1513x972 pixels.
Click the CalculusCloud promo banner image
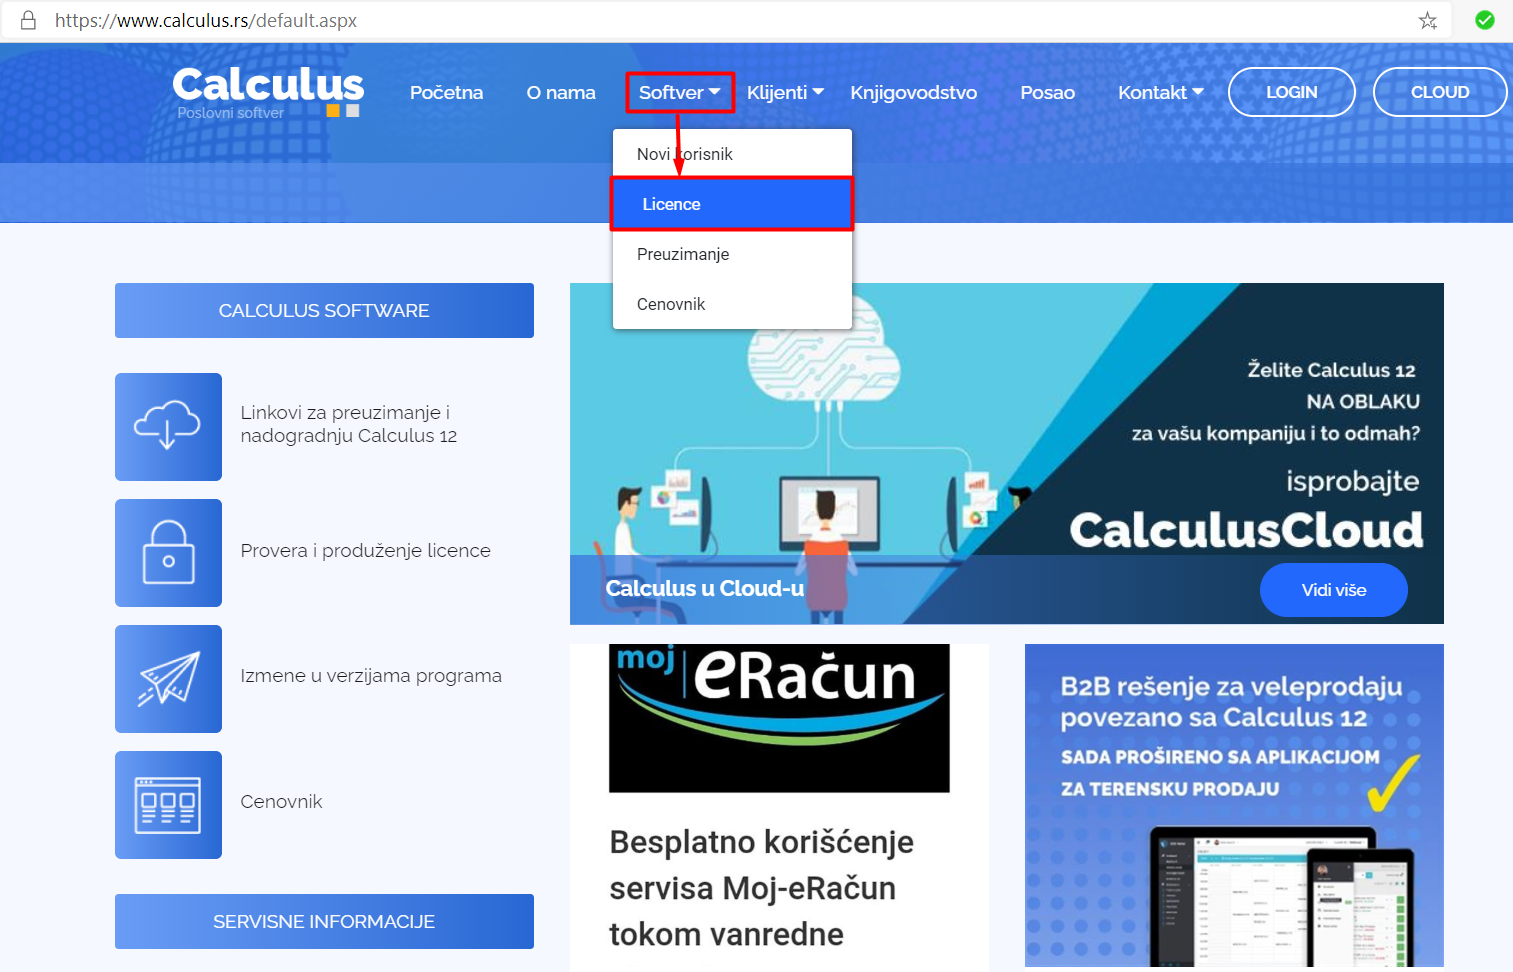1007,453
